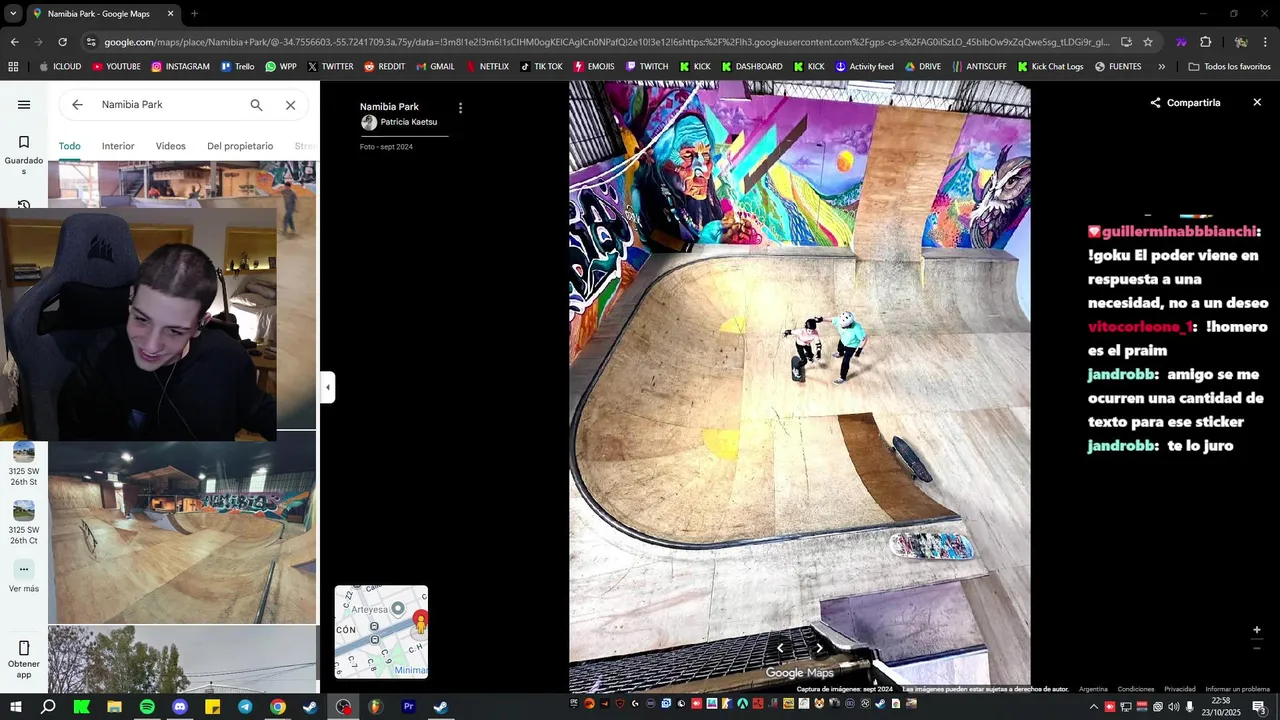Viewport: 1280px width, 720px height.
Task: Zoom out with minus button
Action: (x=1257, y=648)
